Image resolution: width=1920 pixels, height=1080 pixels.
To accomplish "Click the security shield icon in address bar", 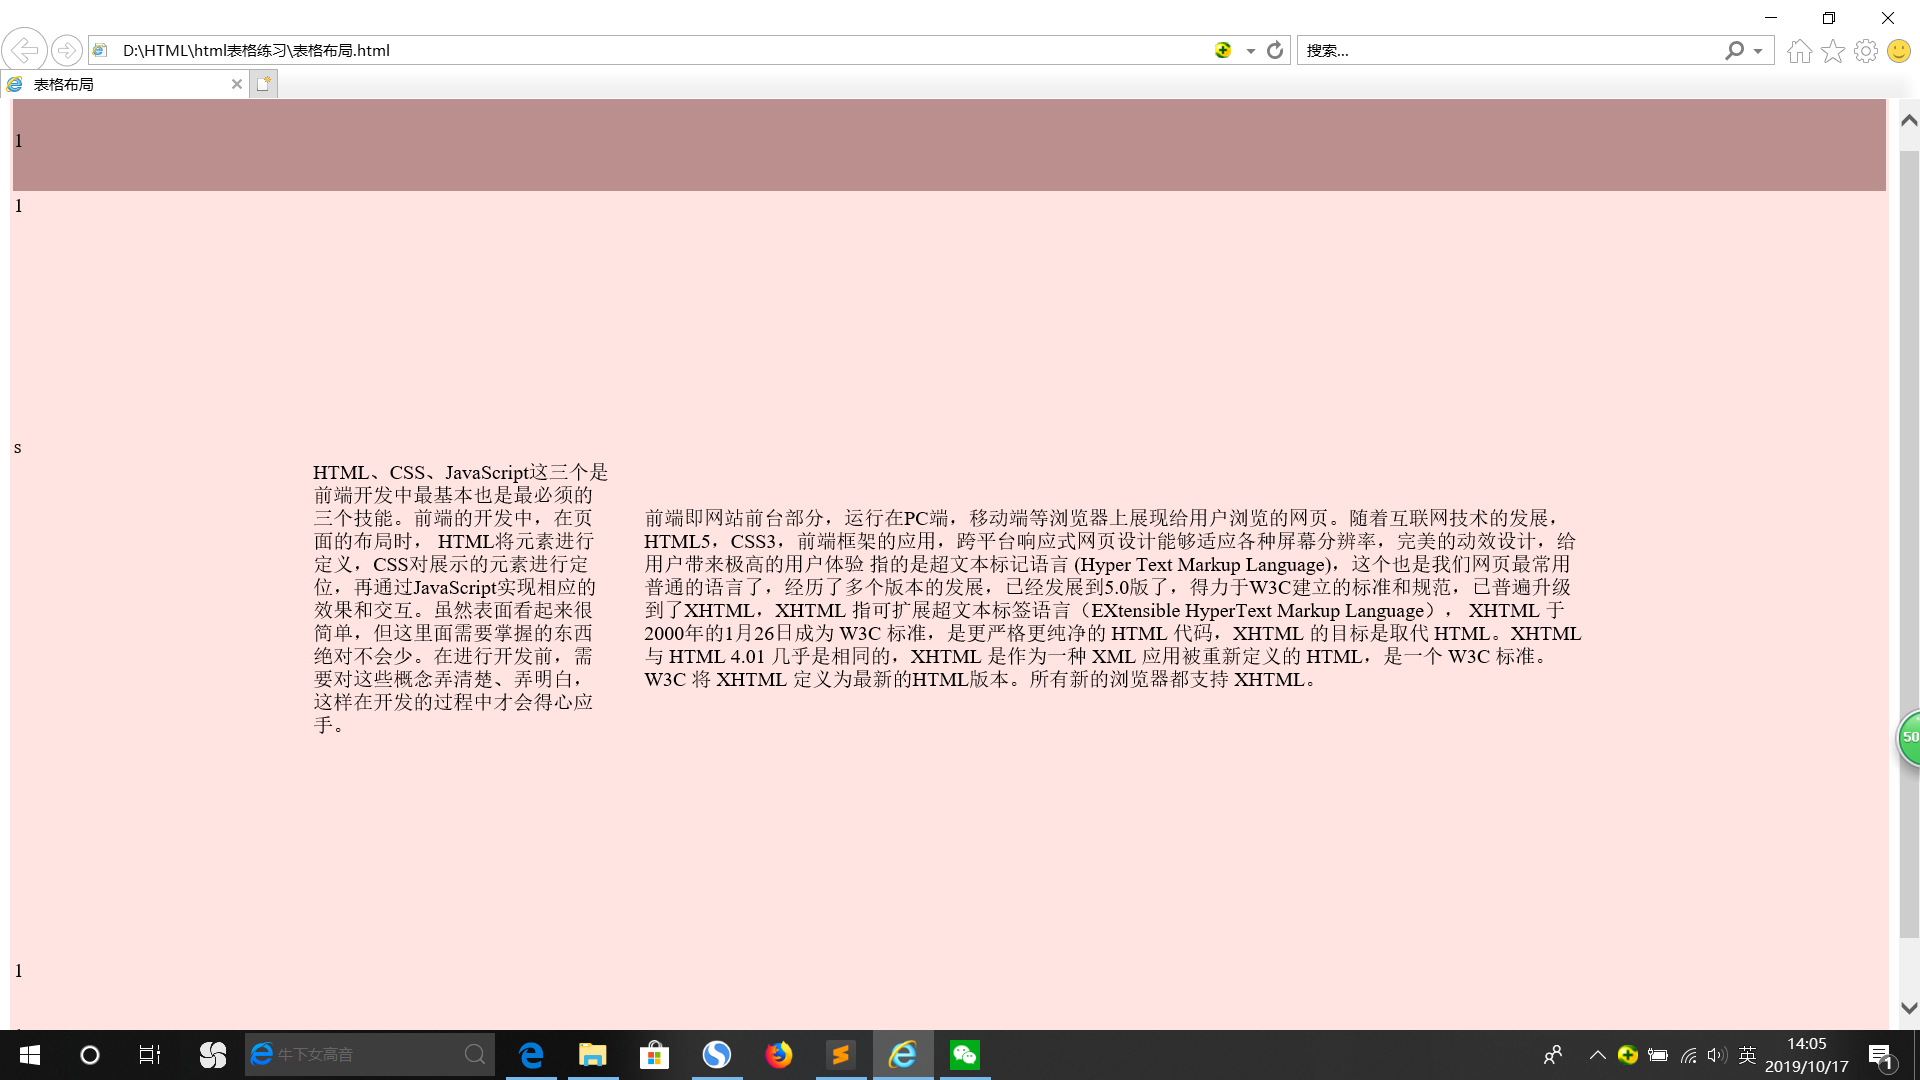I will point(1223,50).
